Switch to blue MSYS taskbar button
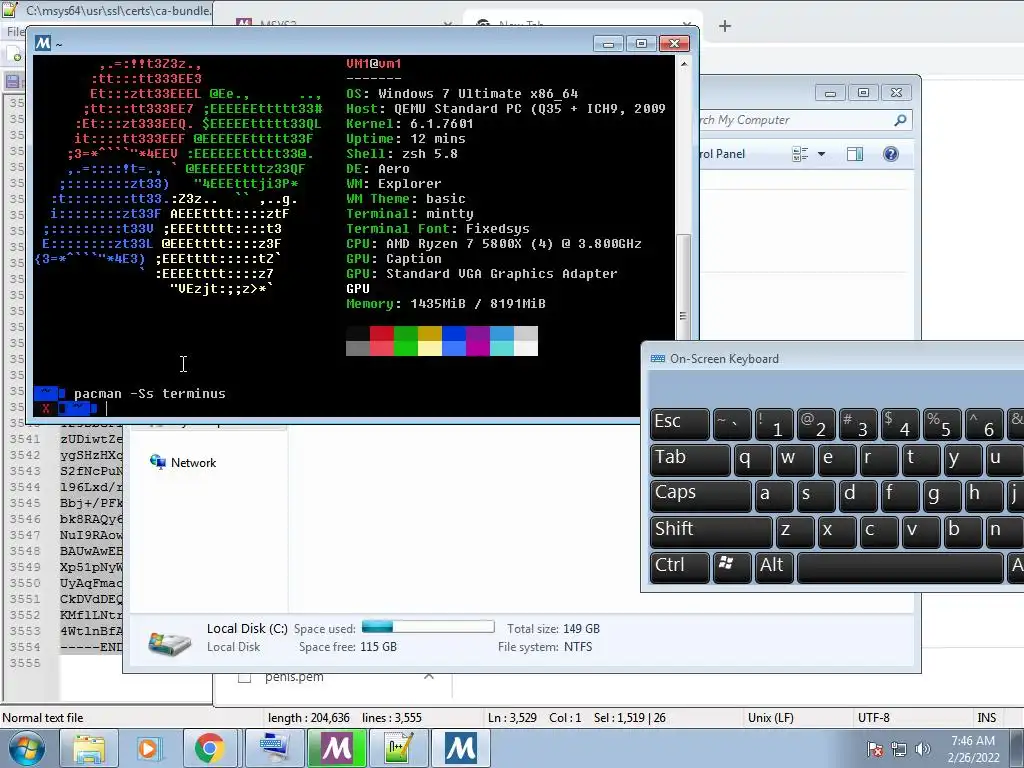 pyautogui.click(x=460, y=748)
